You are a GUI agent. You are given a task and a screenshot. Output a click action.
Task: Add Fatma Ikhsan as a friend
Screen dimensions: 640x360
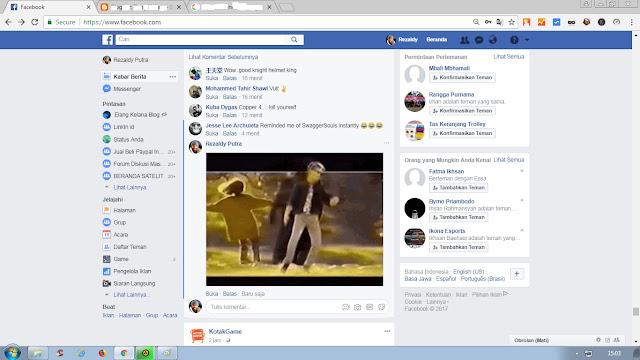pos(458,188)
